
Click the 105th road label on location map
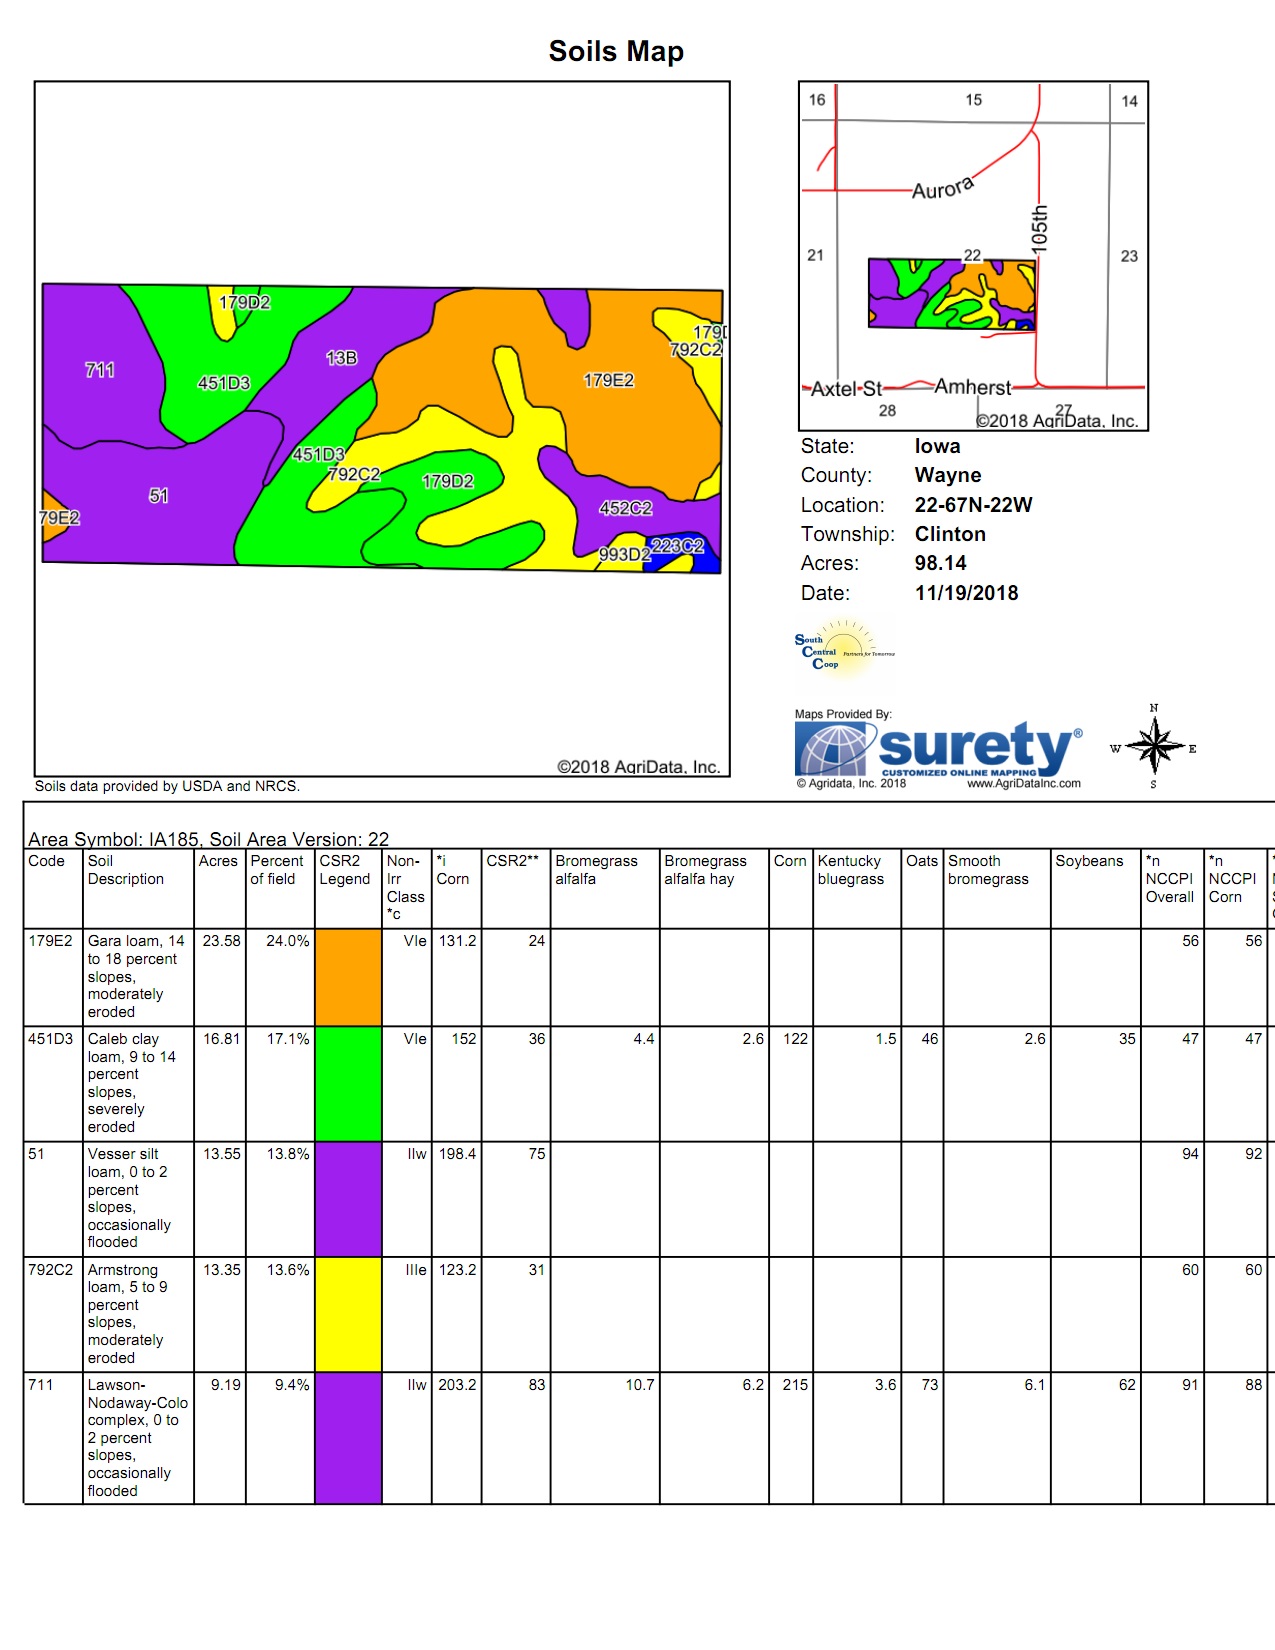coord(1039,228)
